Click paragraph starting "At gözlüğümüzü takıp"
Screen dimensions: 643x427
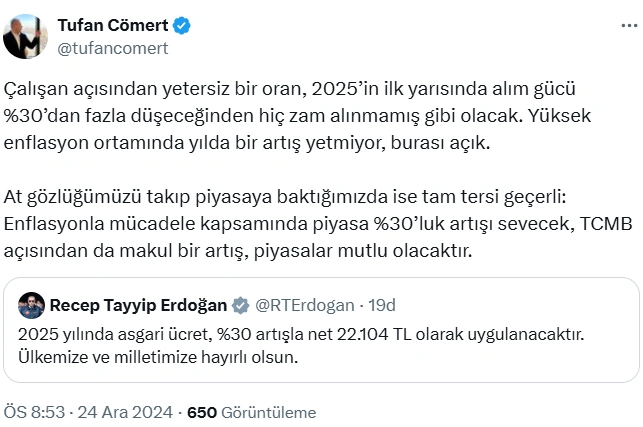pyautogui.click(x=318, y=221)
